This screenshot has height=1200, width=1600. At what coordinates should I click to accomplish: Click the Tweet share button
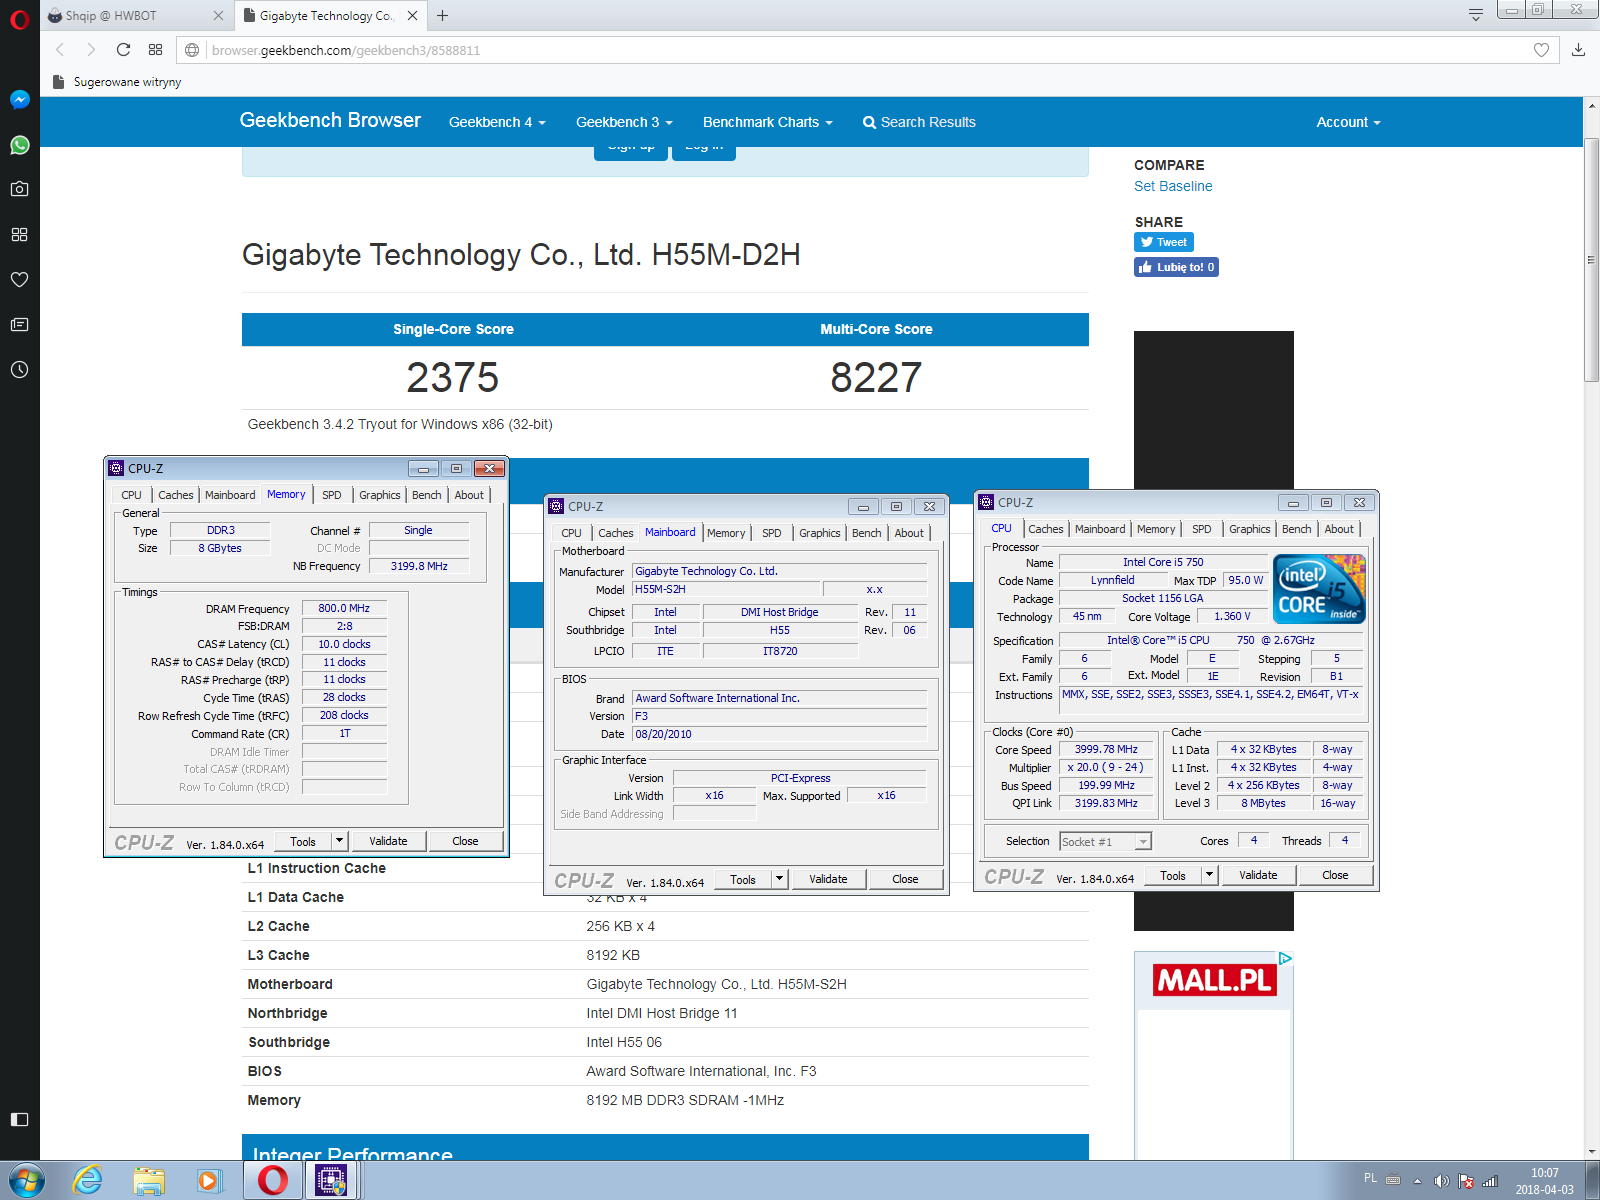click(x=1164, y=242)
